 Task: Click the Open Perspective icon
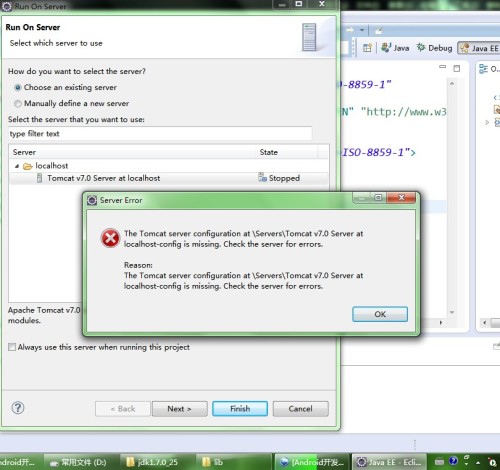coord(367,48)
